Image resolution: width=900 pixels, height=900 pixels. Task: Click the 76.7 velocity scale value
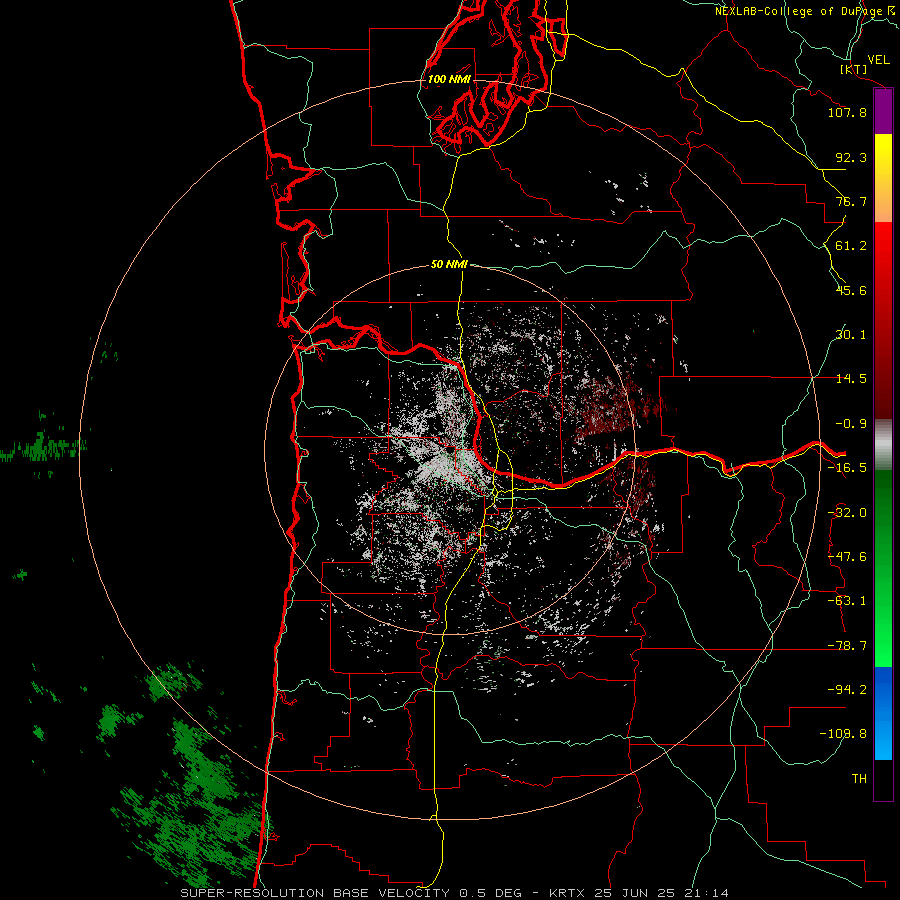(851, 201)
